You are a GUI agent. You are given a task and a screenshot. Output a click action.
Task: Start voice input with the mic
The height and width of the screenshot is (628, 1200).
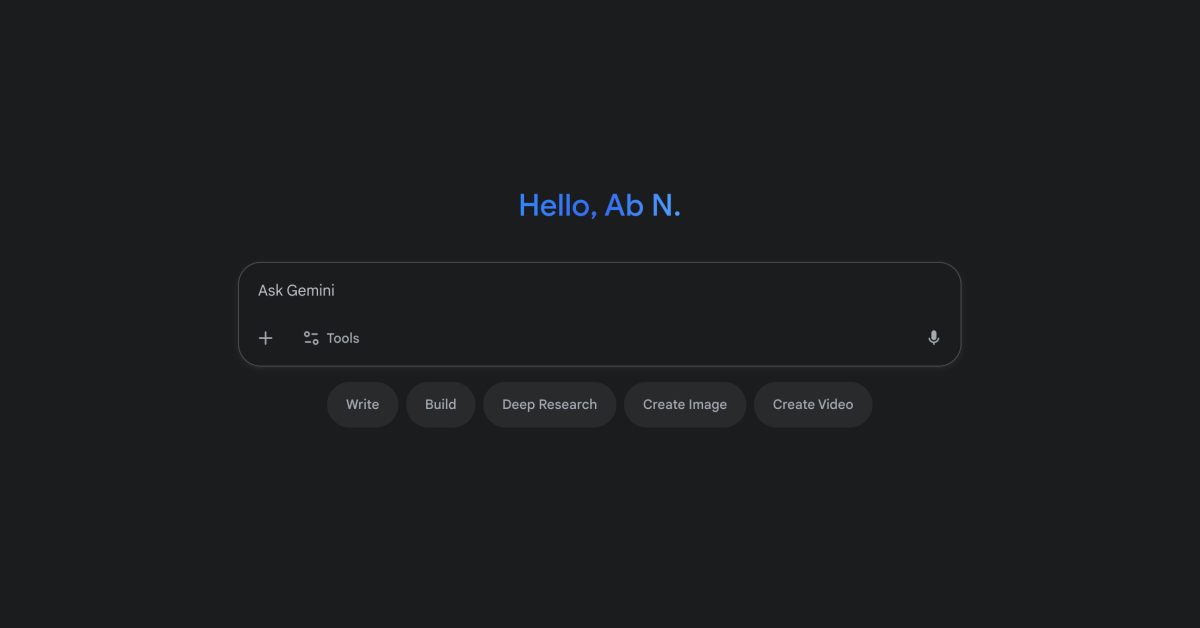(x=933, y=338)
